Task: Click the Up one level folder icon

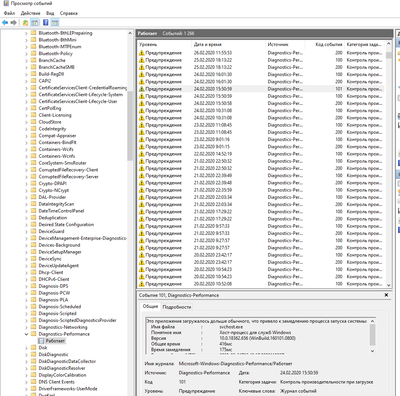Action: click(25, 23)
